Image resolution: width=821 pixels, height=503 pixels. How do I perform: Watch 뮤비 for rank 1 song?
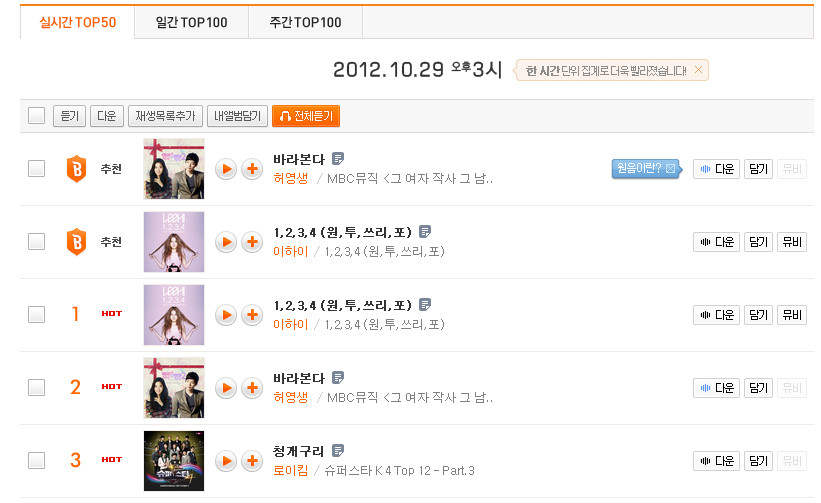(x=792, y=315)
